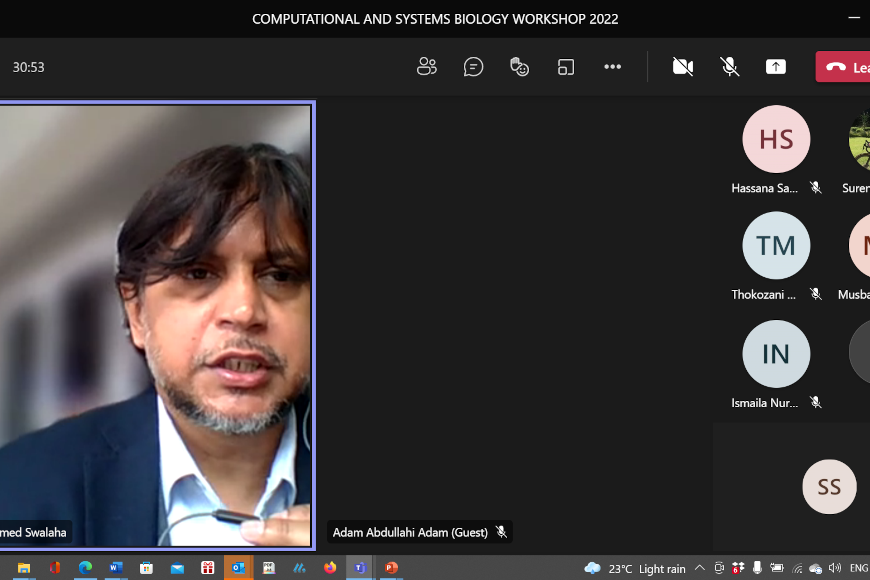Click the Thokozani participant name

pos(763,295)
